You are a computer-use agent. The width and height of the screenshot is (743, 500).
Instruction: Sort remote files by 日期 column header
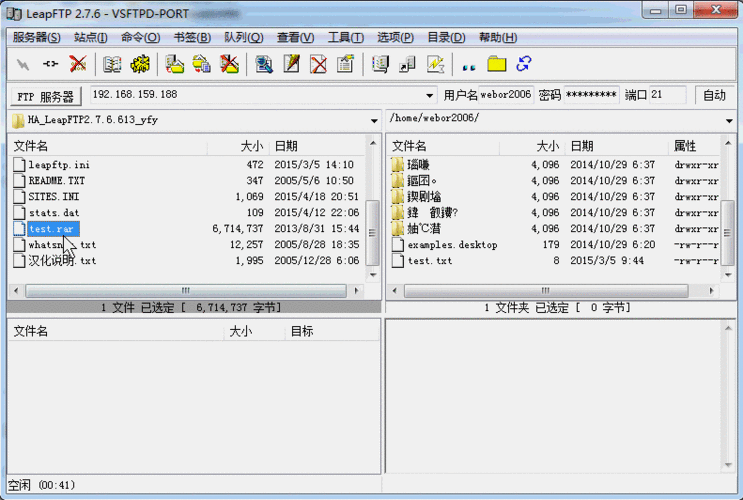click(x=617, y=146)
